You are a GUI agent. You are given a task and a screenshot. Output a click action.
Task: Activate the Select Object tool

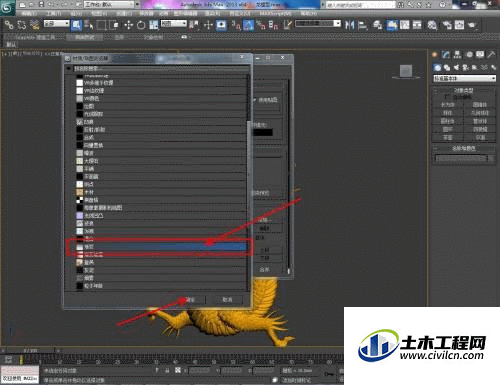click(x=77, y=25)
